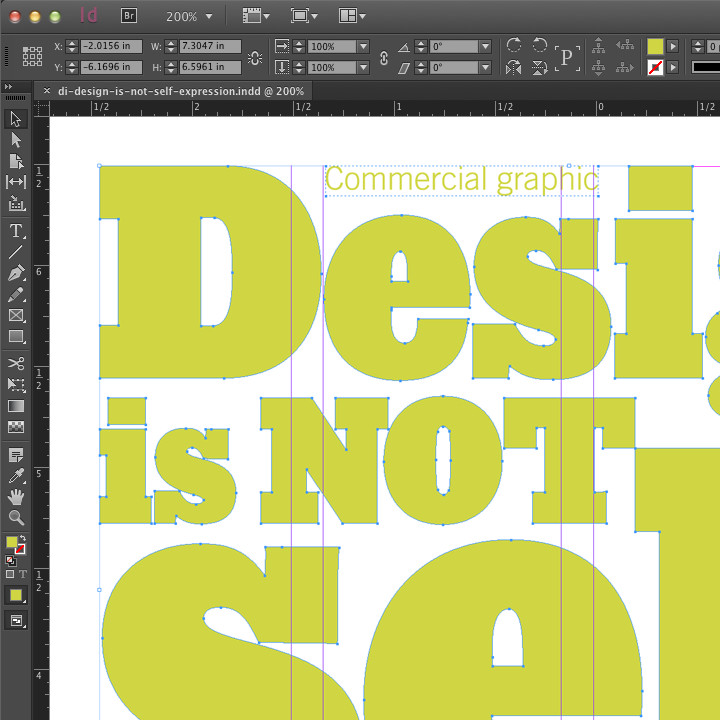720x720 pixels.
Task: Select the Rectangle tool
Action: coord(16,337)
